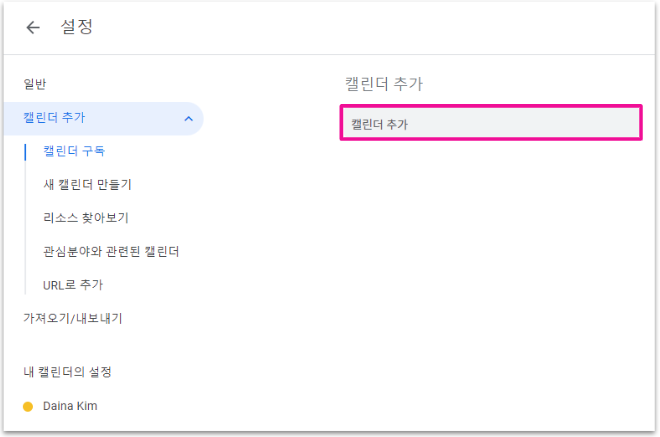Open 가져오기/내보내기 section
This screenshot has height=437, width=660.
73,318
